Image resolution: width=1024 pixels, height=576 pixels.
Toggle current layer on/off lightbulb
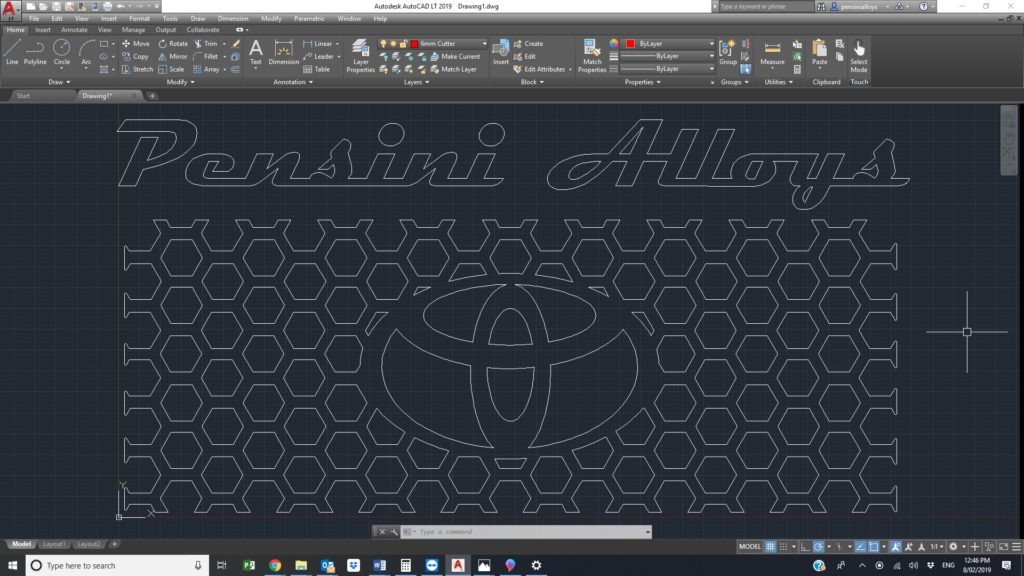click(383, 44)
